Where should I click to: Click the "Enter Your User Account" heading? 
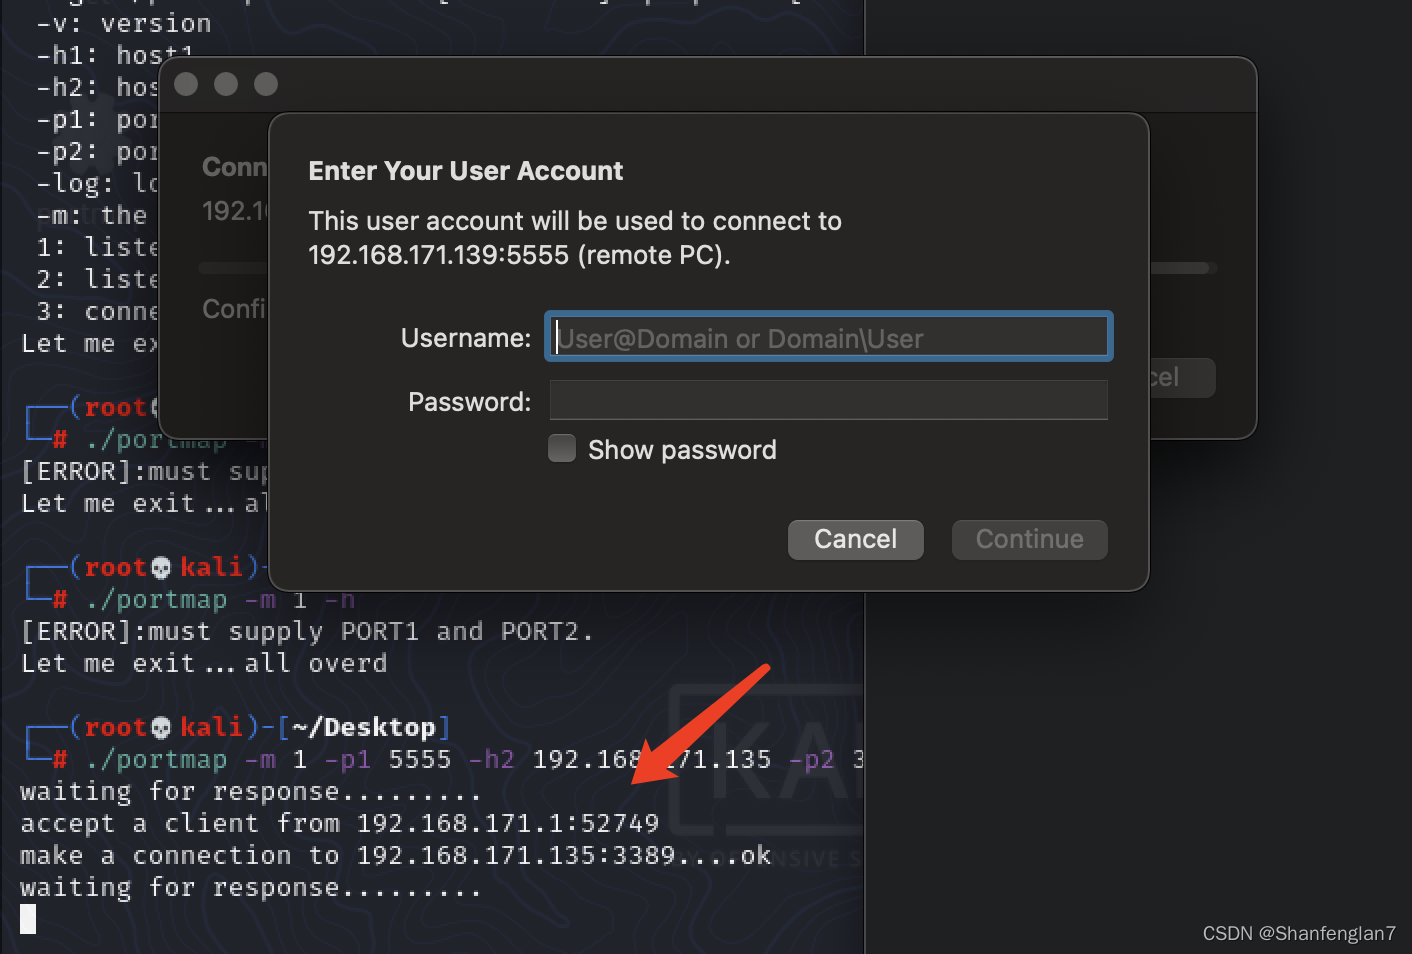[x=465, y=171]
